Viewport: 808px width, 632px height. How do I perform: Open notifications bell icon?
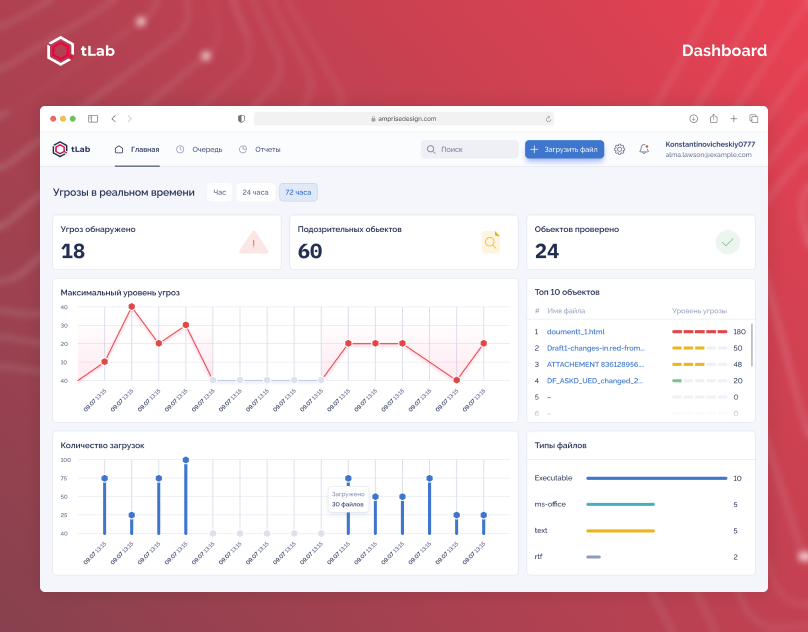(644, 149)
